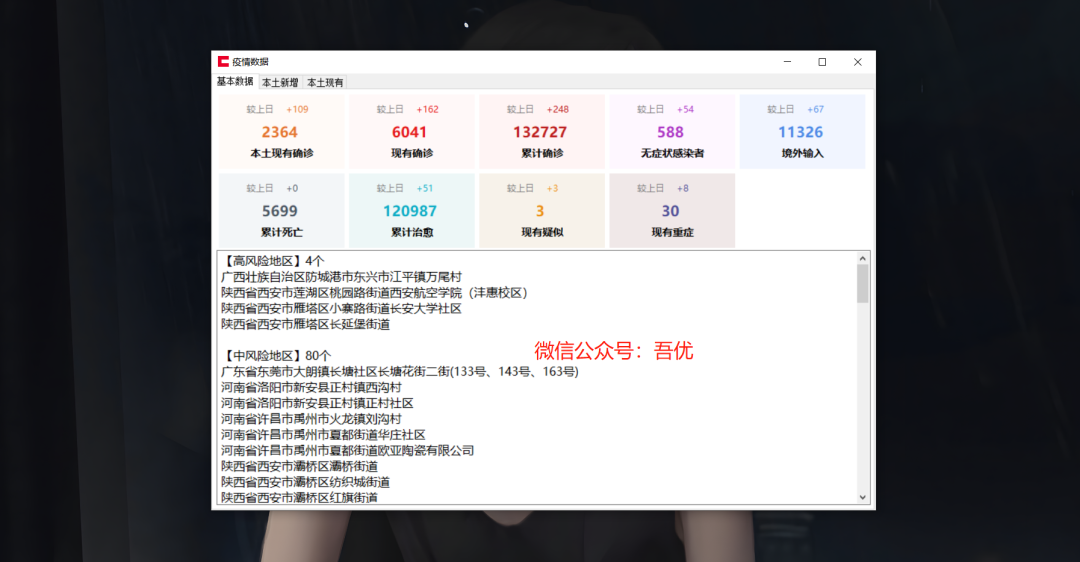Image resolution: width=1080 pixels, height=562 pixels.
Task: Click 河南省洛阳市新安县正村镇西沟村 line
Action: pyautogui.click(x=311, y=388)
